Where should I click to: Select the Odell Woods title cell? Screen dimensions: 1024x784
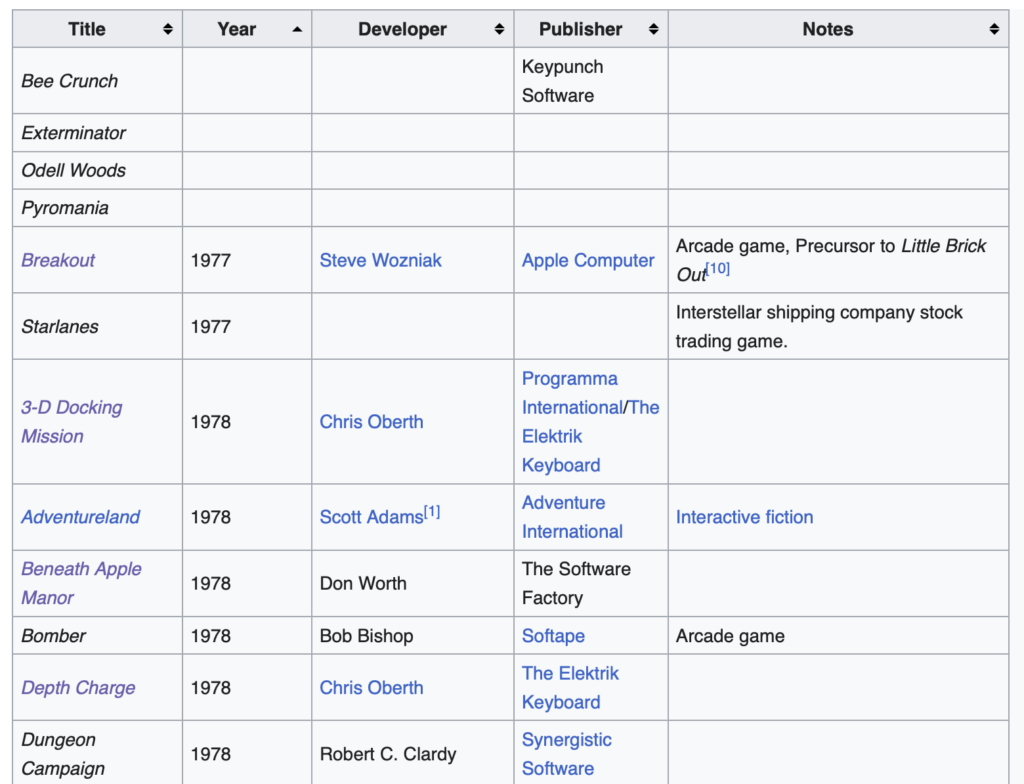tap(97, 171)
